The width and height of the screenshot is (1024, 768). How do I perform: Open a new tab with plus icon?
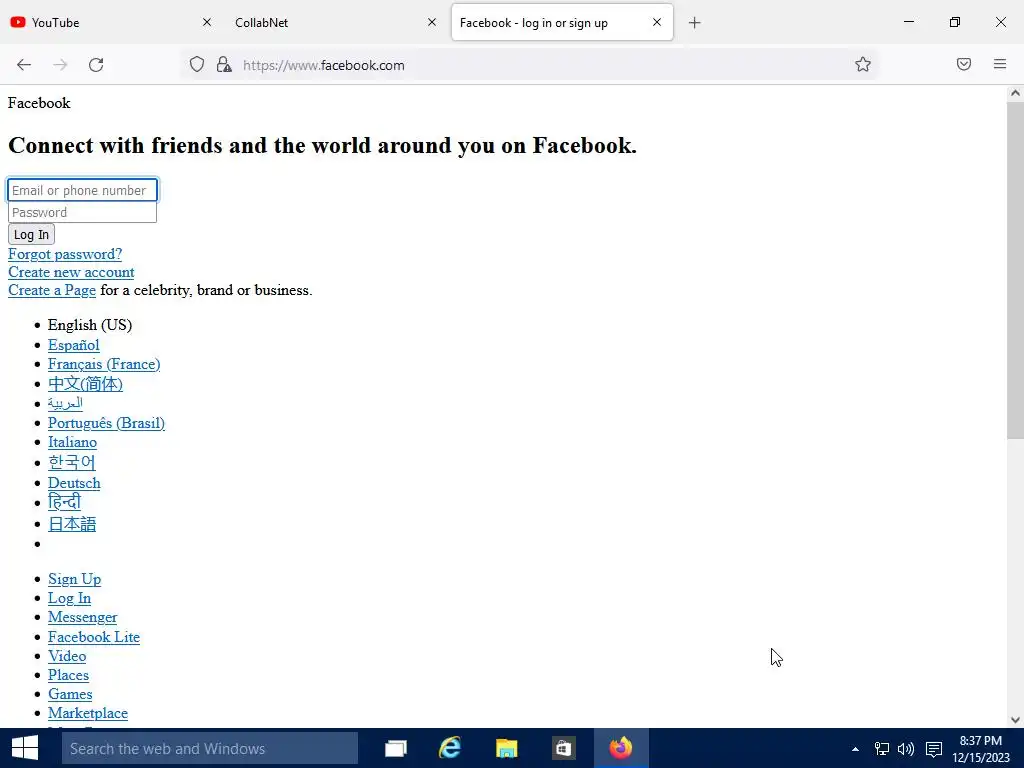pos(695,23)
